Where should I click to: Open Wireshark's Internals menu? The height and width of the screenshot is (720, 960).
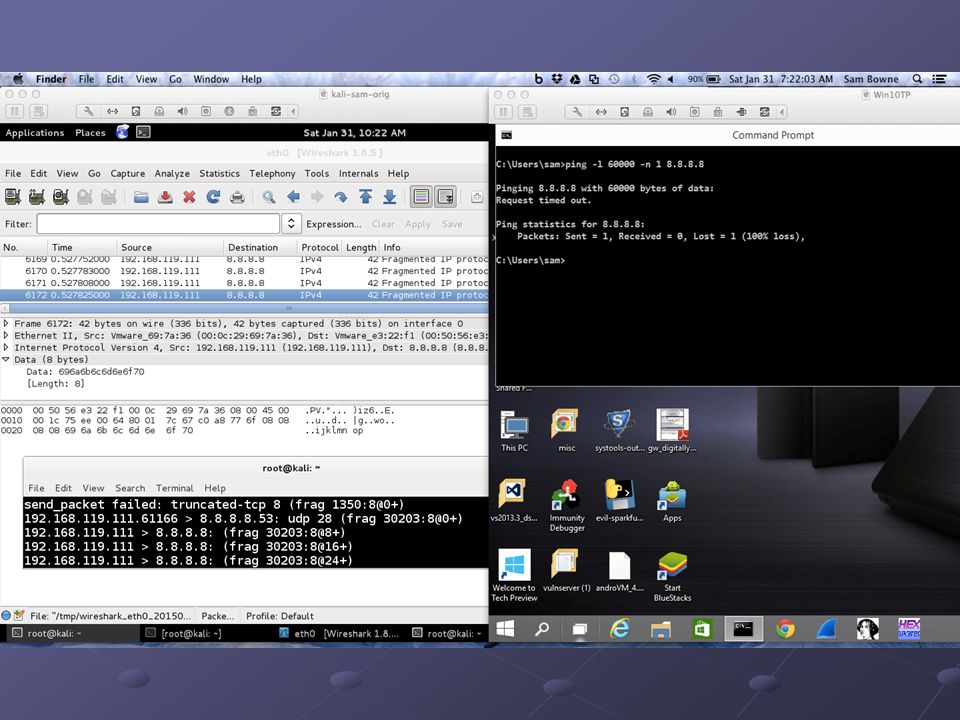coord(359,174)
